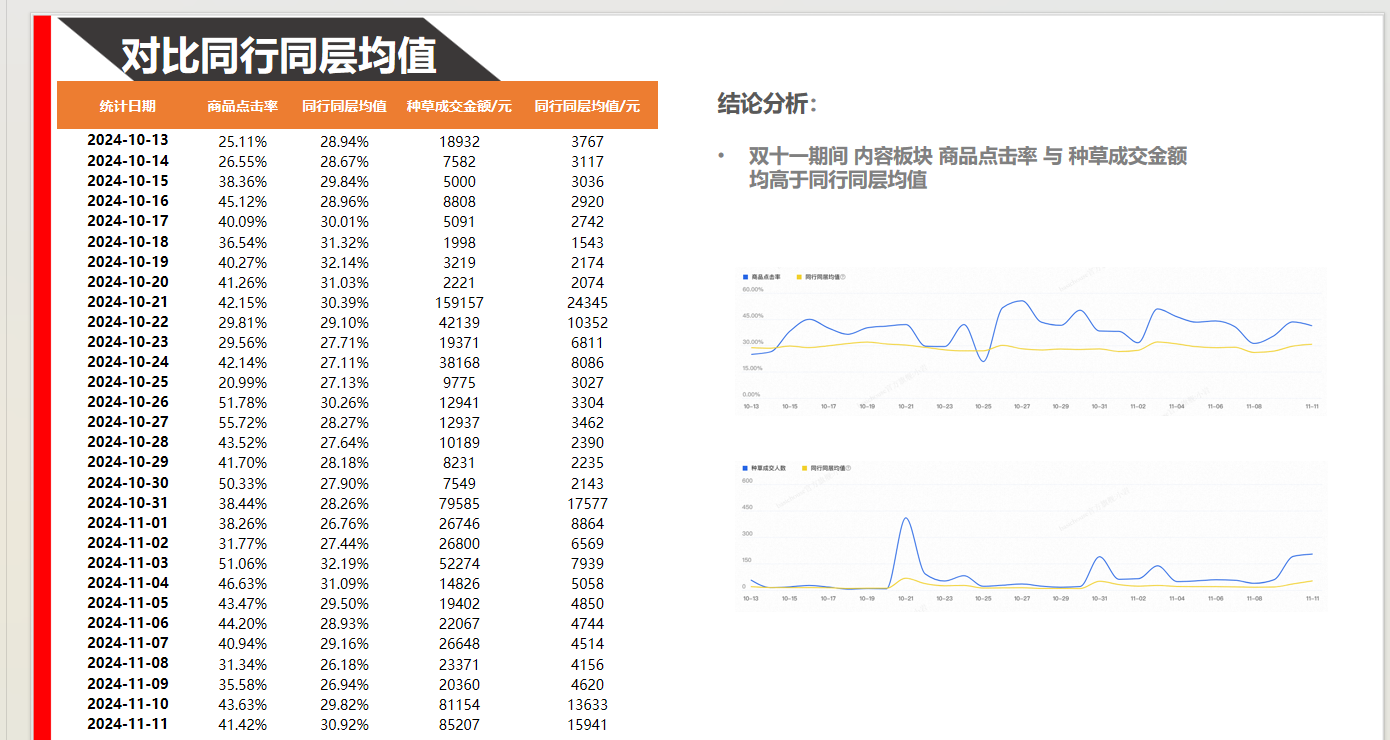Select the date cell 2024-10-13

(x=128, y=140)
